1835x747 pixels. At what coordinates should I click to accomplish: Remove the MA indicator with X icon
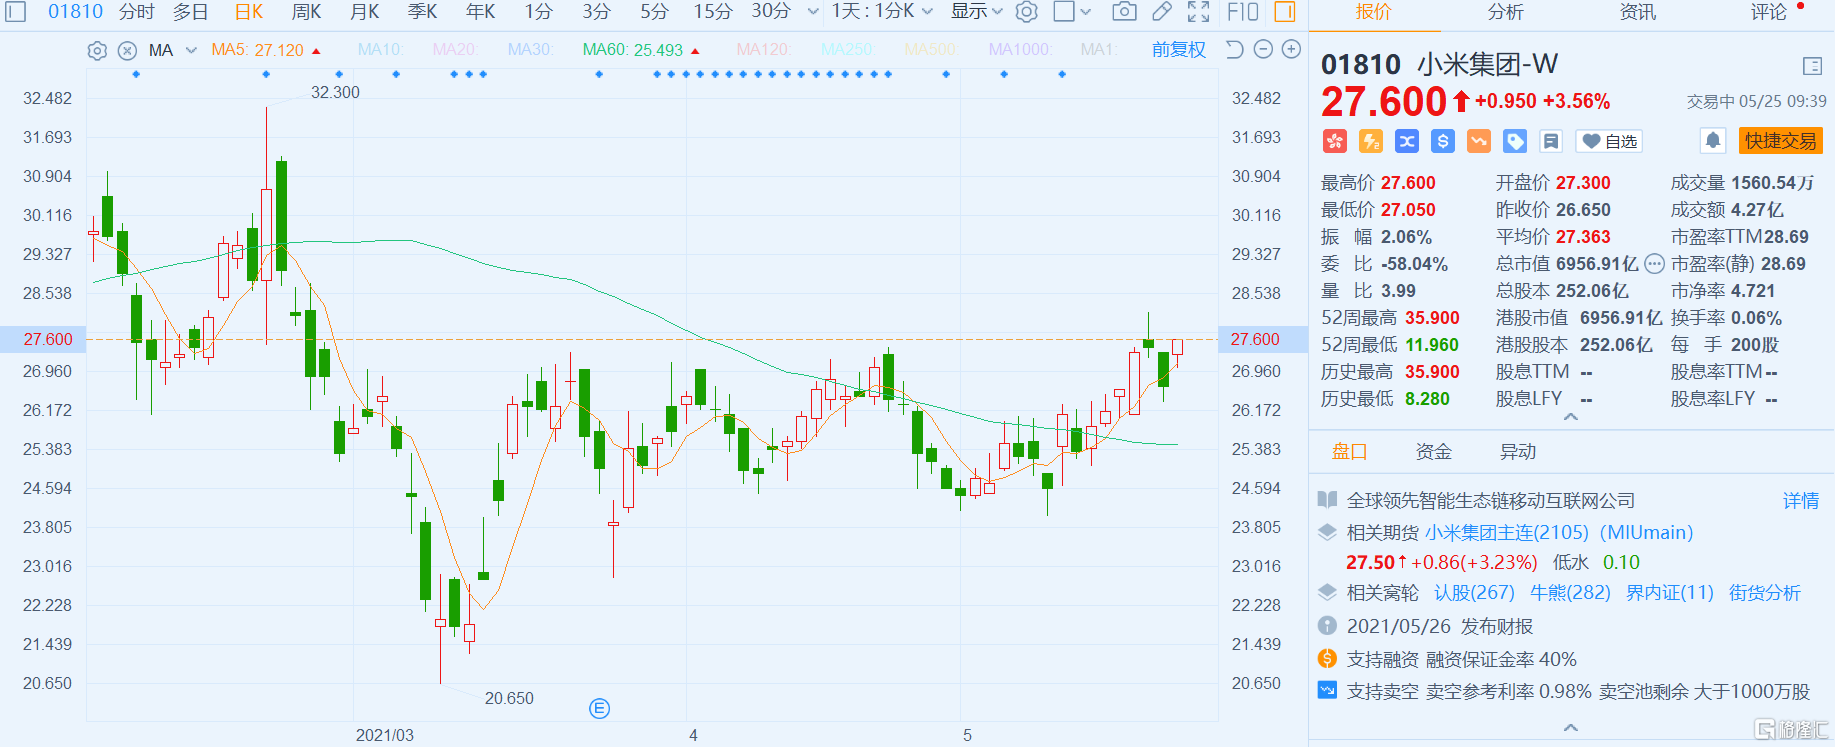click(x=127, y=50)
